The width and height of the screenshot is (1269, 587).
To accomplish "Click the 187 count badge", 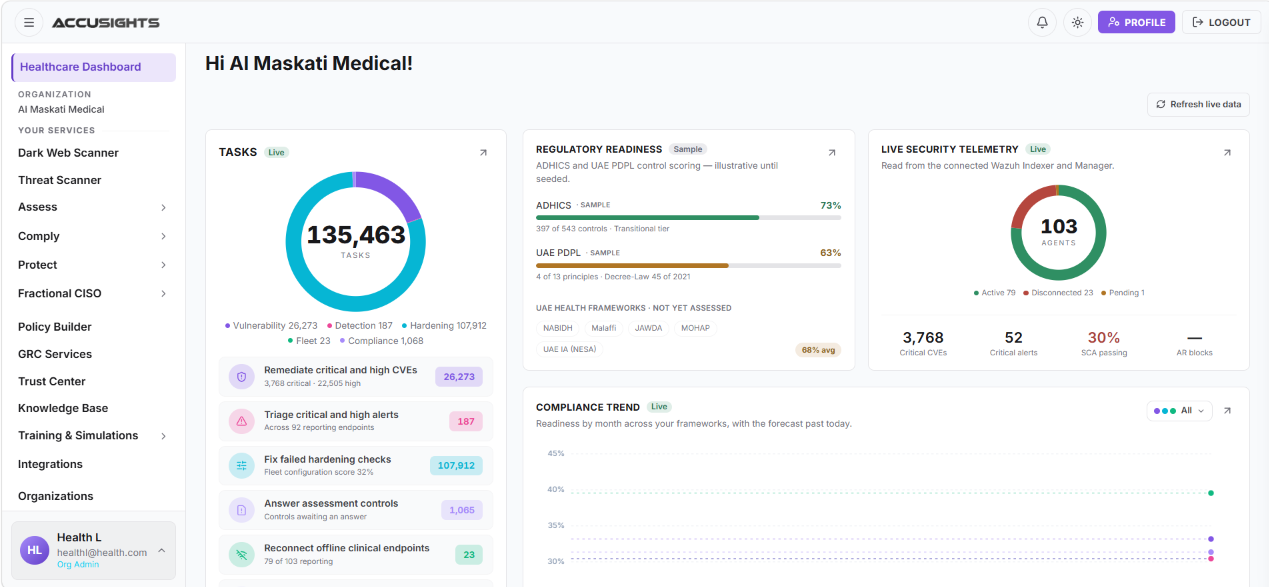I will point(466,421).
